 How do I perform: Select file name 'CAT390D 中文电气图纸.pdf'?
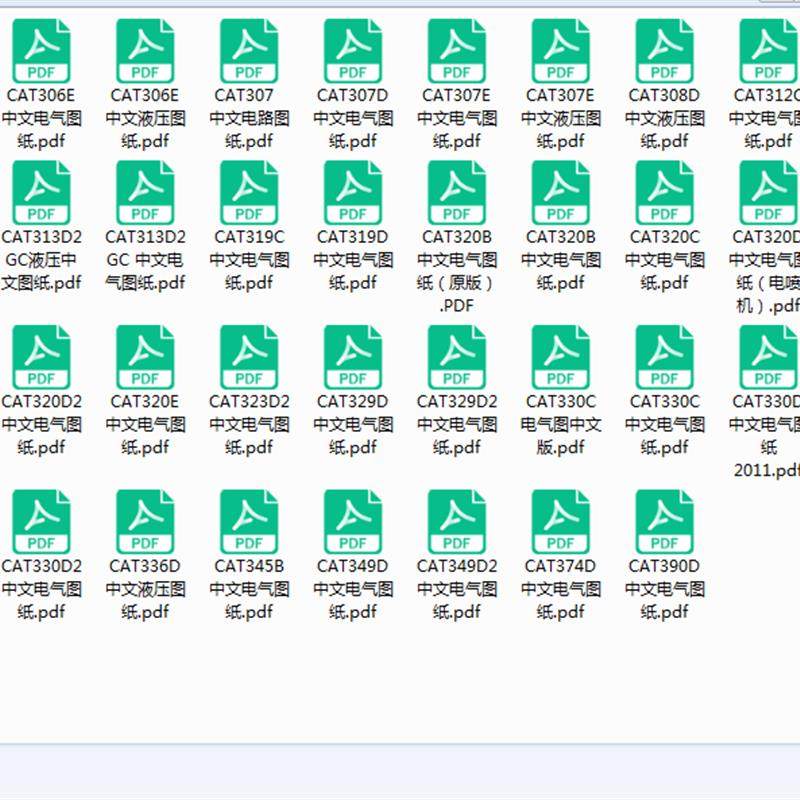664,589
